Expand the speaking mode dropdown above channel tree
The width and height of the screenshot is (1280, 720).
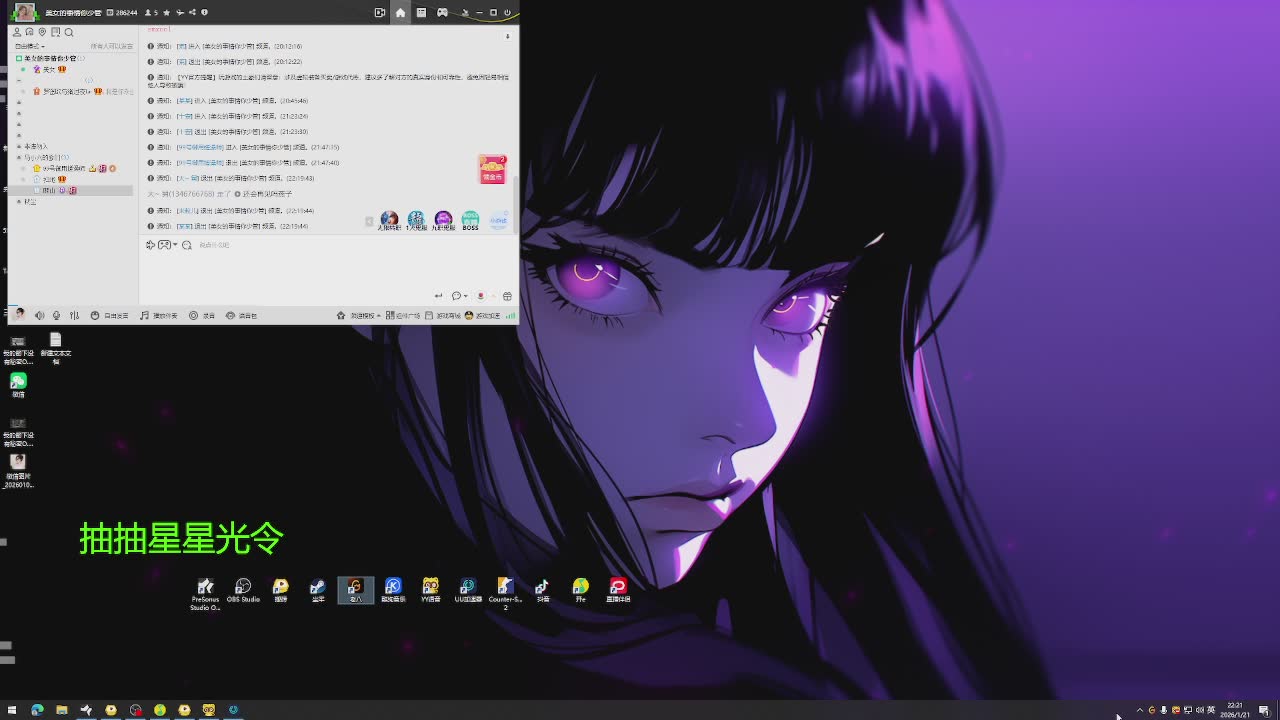pyautogui.click(x=28, y=46)
